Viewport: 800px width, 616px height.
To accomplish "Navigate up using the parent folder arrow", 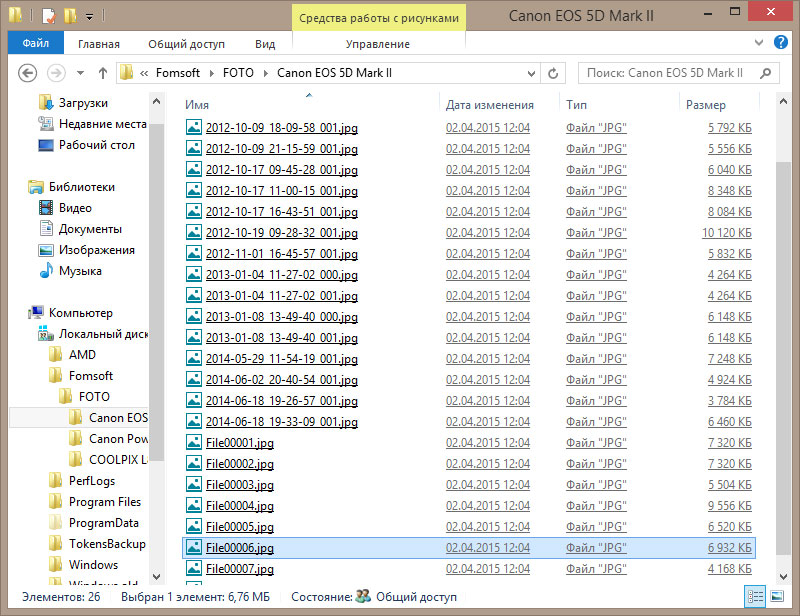I will pos(103,72).
